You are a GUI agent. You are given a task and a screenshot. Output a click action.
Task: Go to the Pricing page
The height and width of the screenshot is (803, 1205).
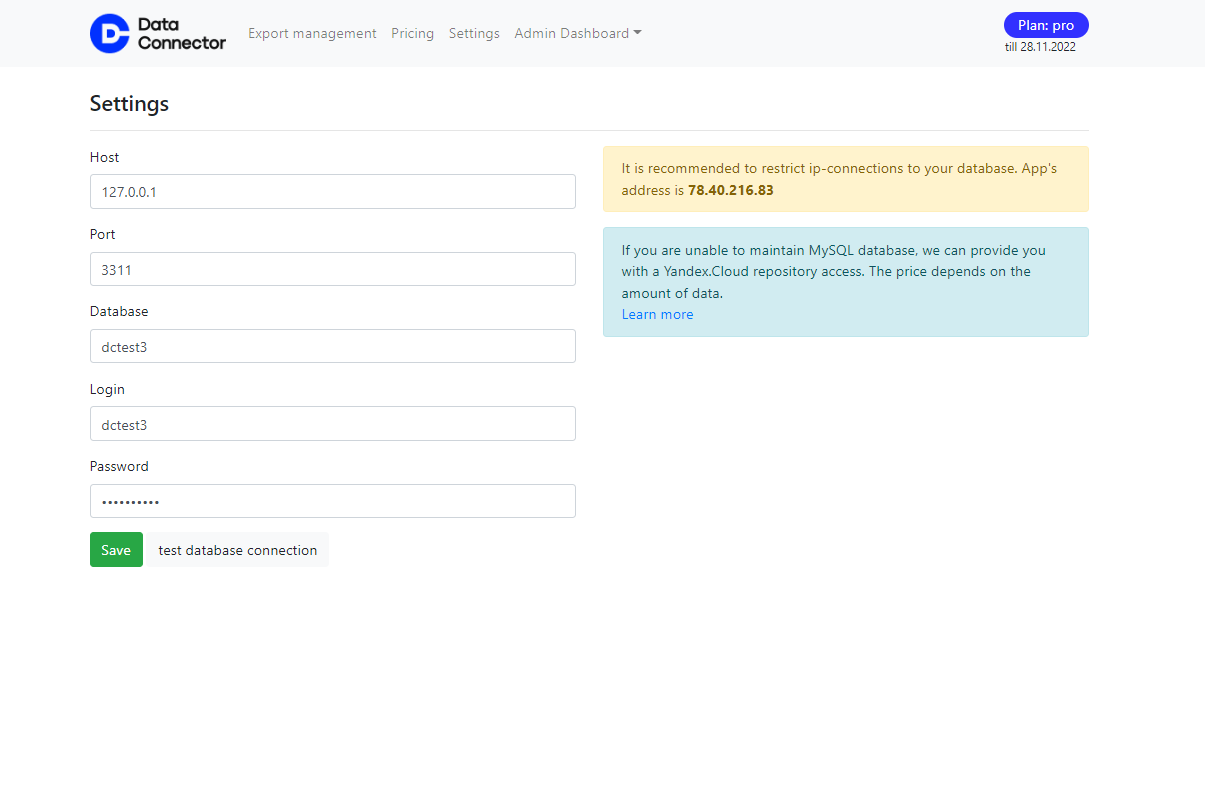tap(412, 33)
